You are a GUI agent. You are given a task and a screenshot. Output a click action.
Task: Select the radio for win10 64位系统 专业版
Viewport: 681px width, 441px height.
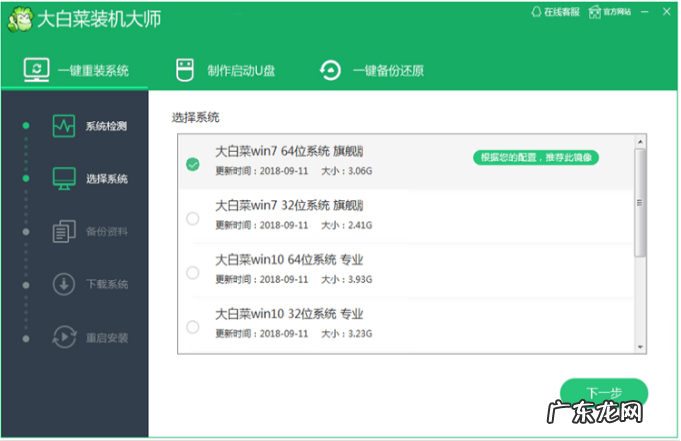click(193, 273)
